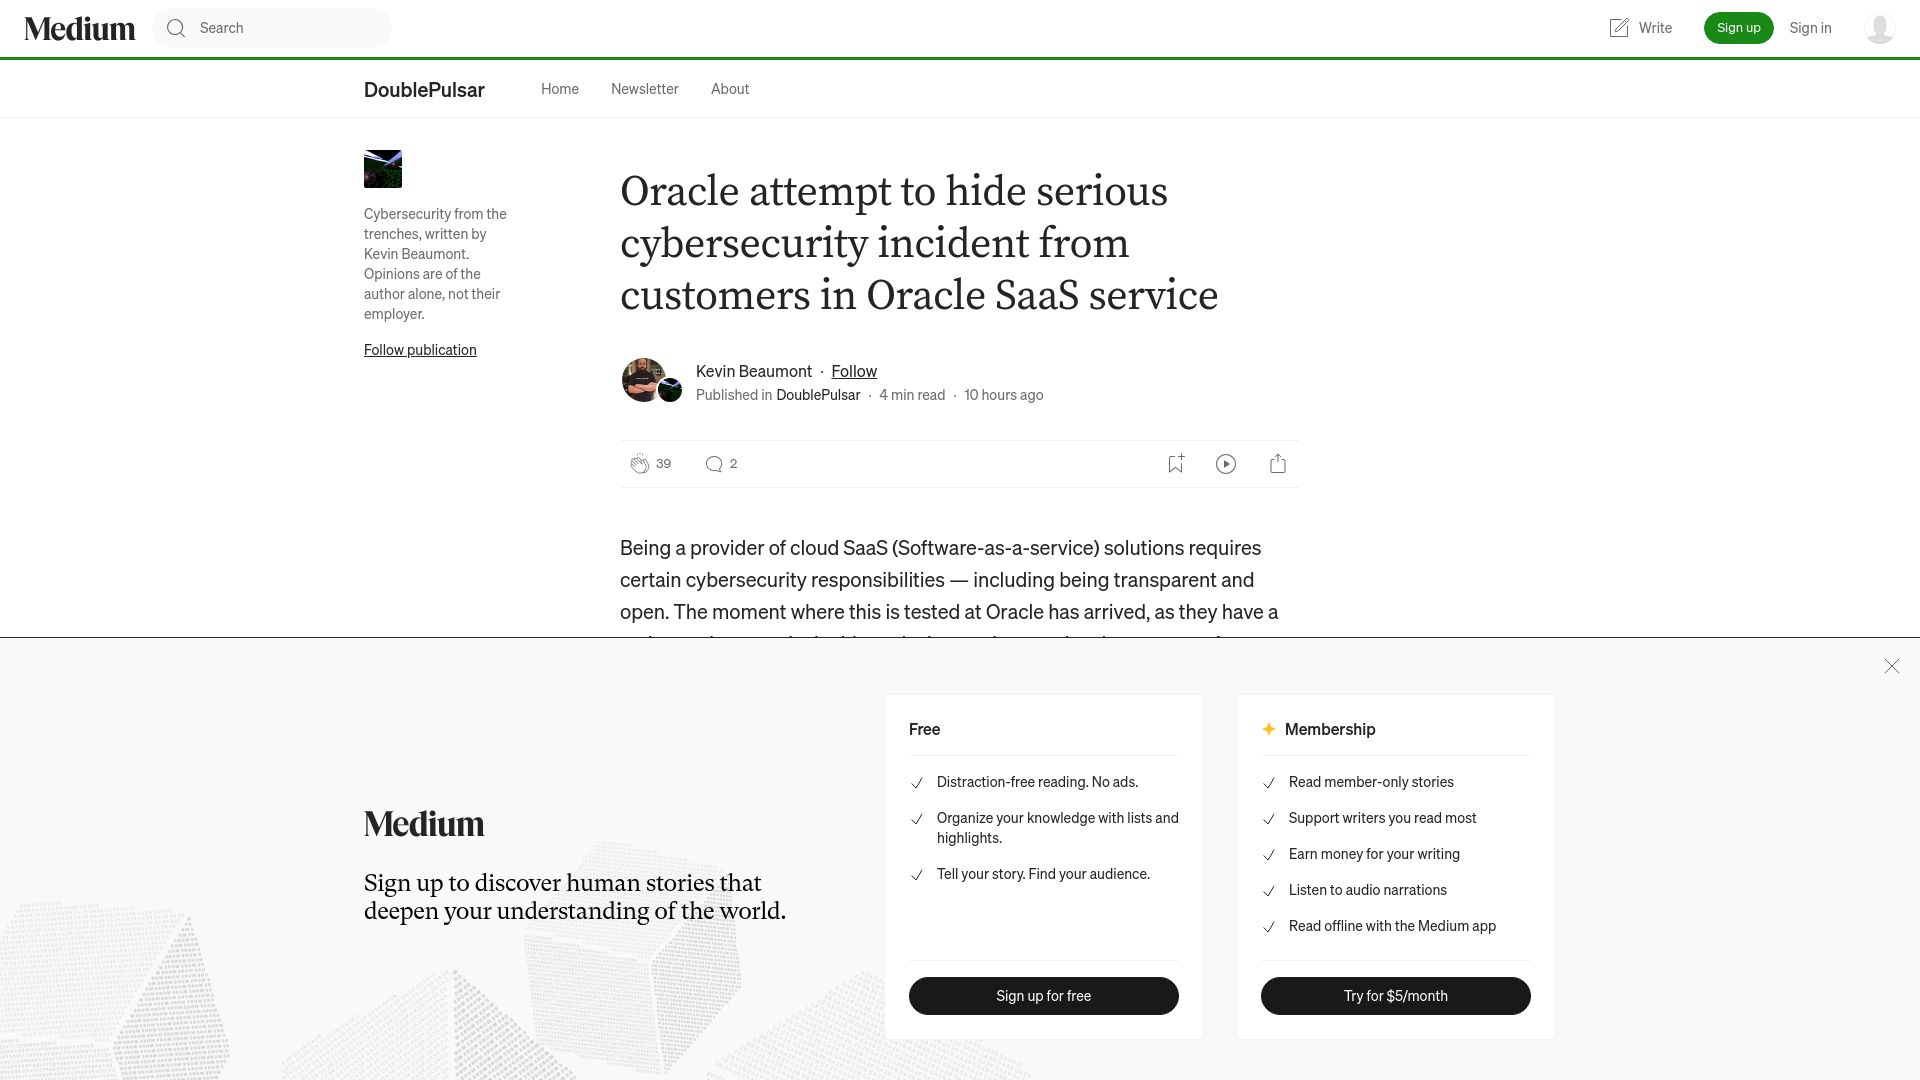Click the search magnifier icon

coord(176,28)
